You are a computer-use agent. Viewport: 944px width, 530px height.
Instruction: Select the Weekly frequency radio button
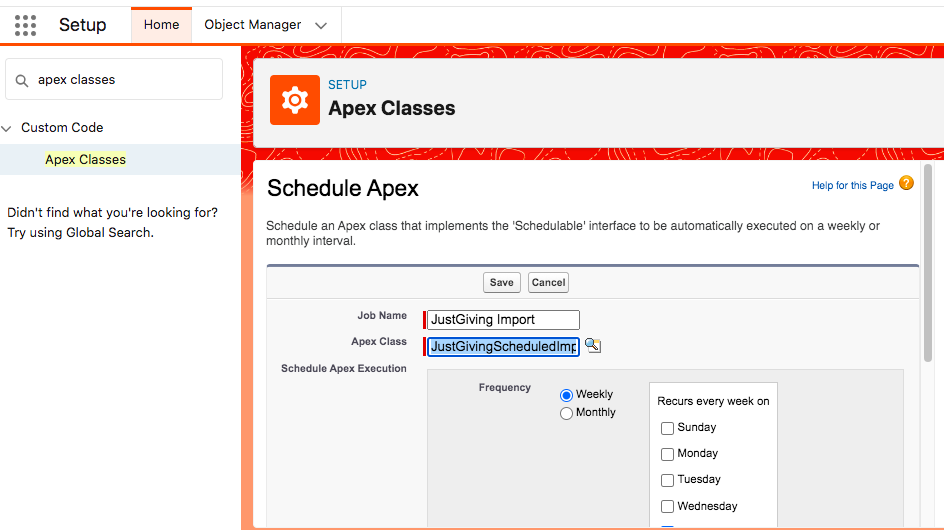pyautogui.click(x=566, y=395)
